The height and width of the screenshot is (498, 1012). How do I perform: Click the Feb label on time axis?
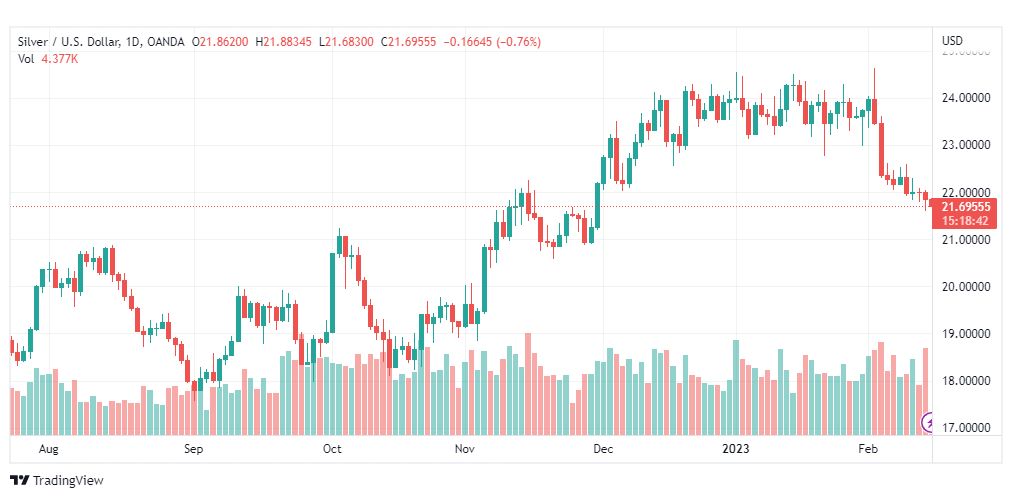[x=867, y=448]
